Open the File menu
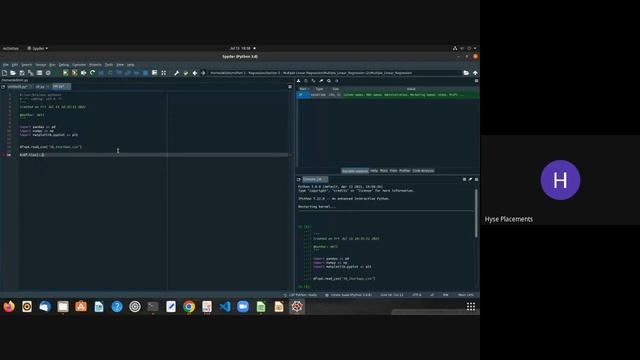 (x=6, y=64)
